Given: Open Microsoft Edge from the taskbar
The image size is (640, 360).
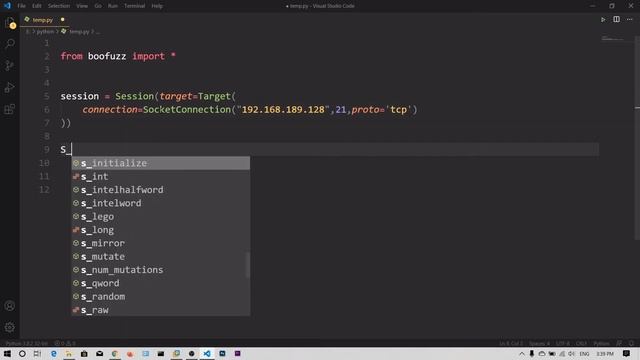Looking at the screenshot, I should click(x=53, y=353).
